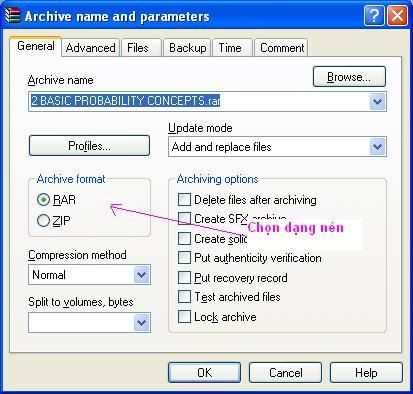413x394 pixels.
Task: Open the Comment tab
Action: coord(281,48)
